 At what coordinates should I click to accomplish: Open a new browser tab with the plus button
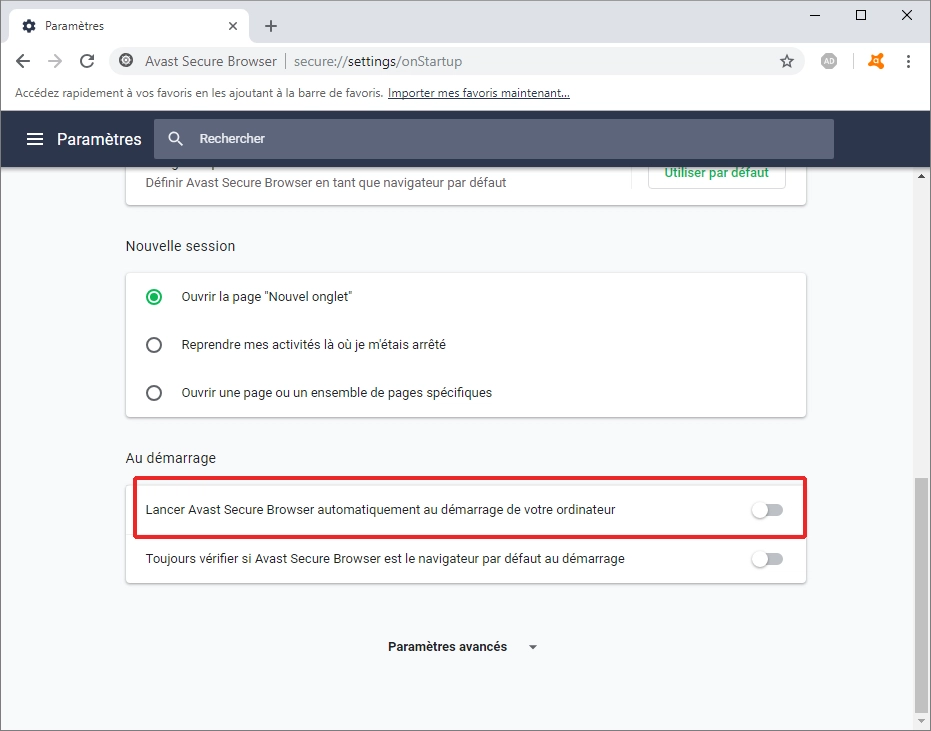pos(270,26)
